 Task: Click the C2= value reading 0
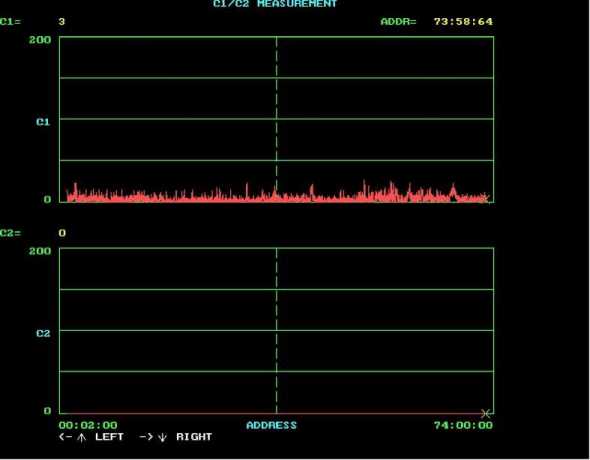(62, 233)
